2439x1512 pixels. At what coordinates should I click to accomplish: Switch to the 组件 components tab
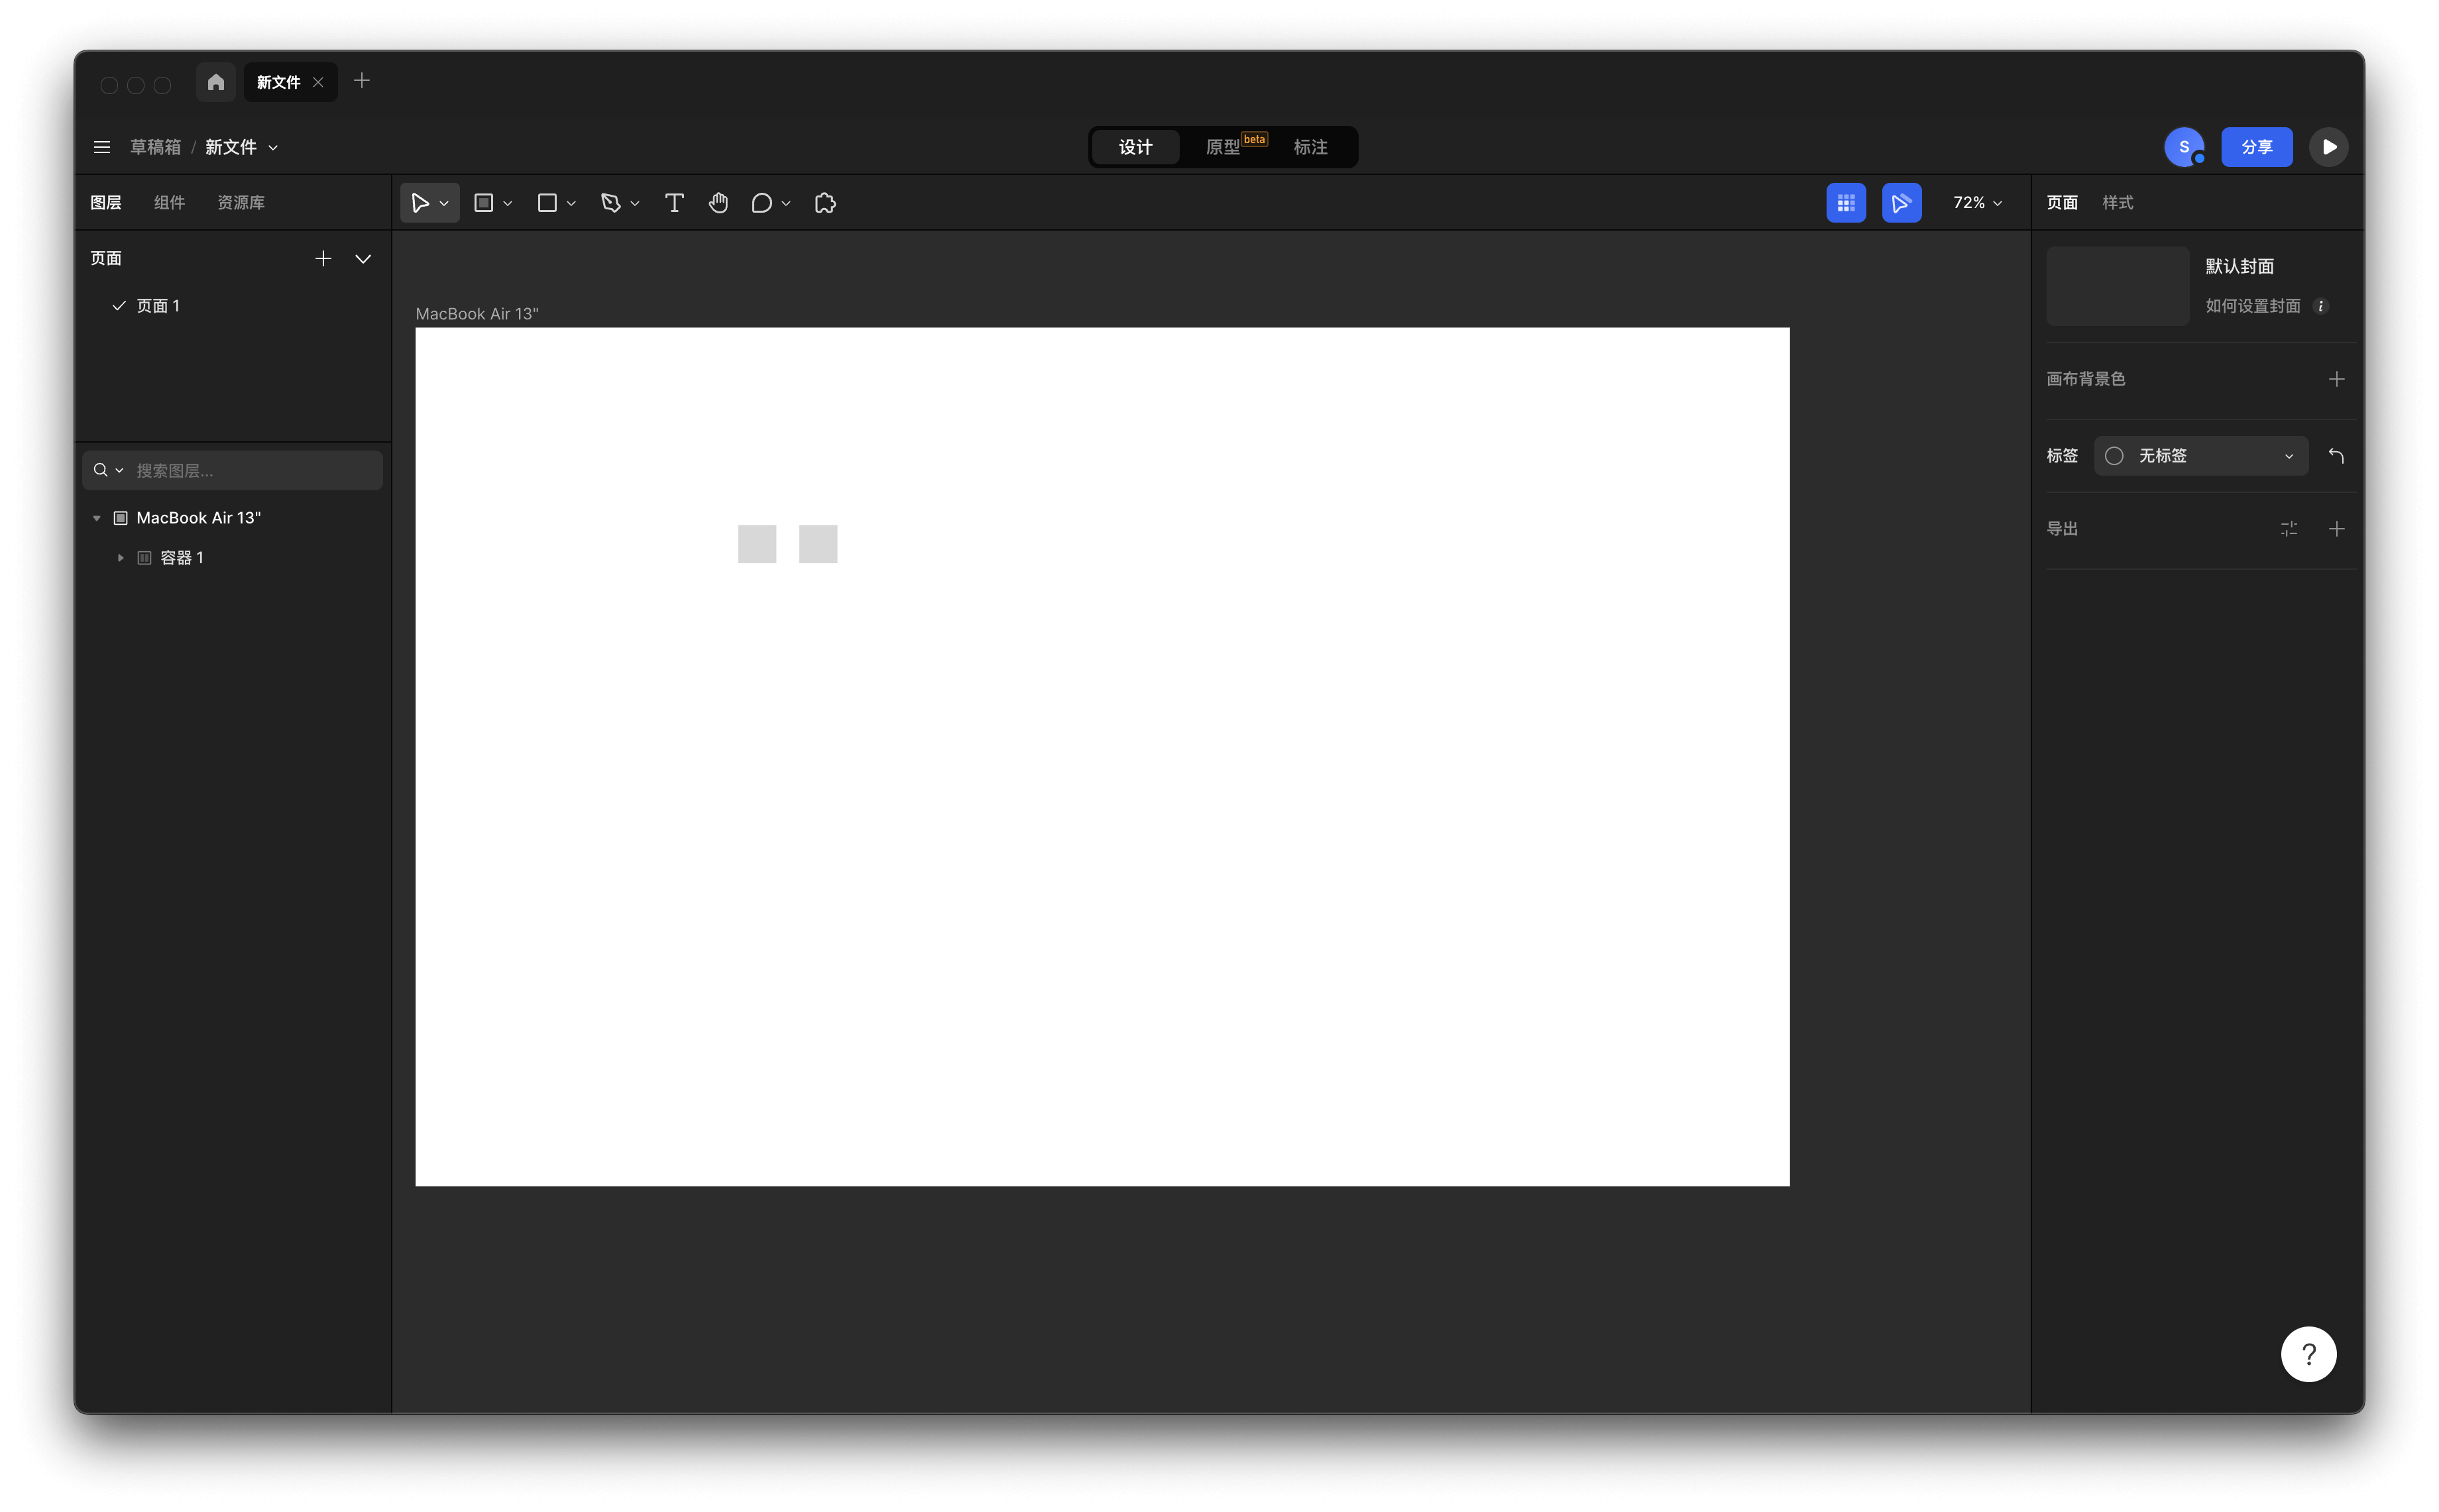pyautogui.click(x=169, y=203)
